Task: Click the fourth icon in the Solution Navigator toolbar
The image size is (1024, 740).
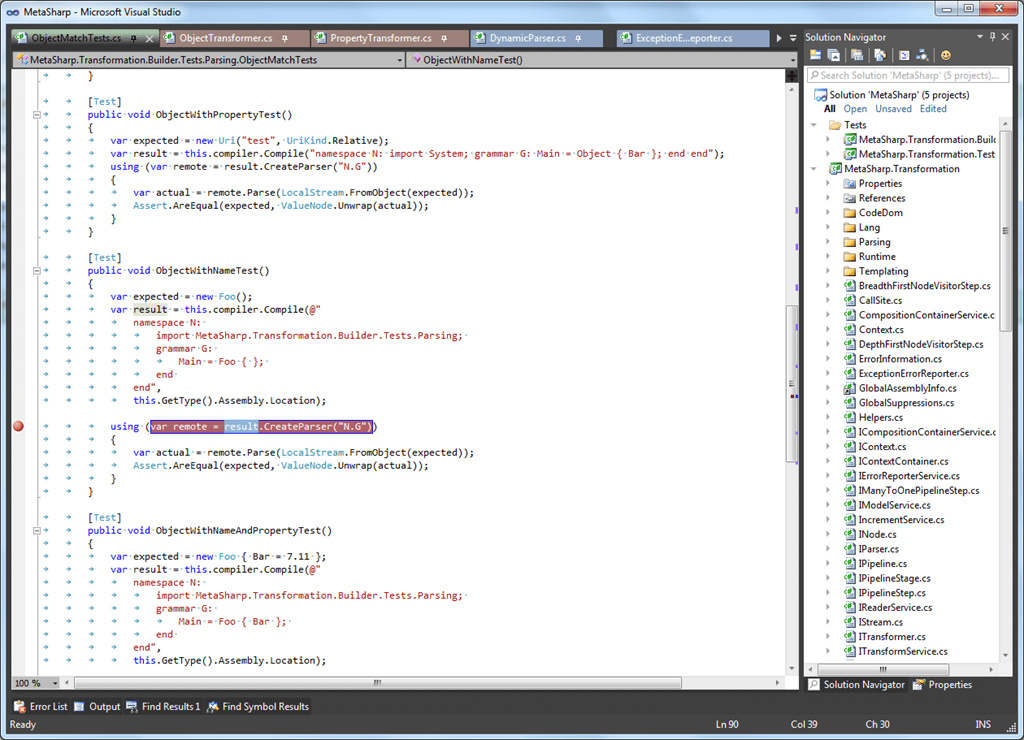Action: tap(880, 56)
